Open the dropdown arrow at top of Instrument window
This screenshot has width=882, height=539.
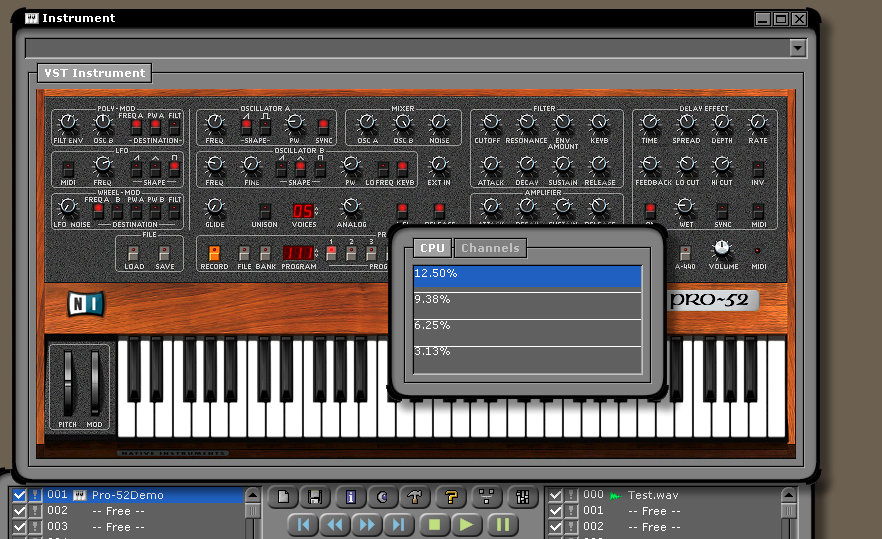tap(797, 48)
